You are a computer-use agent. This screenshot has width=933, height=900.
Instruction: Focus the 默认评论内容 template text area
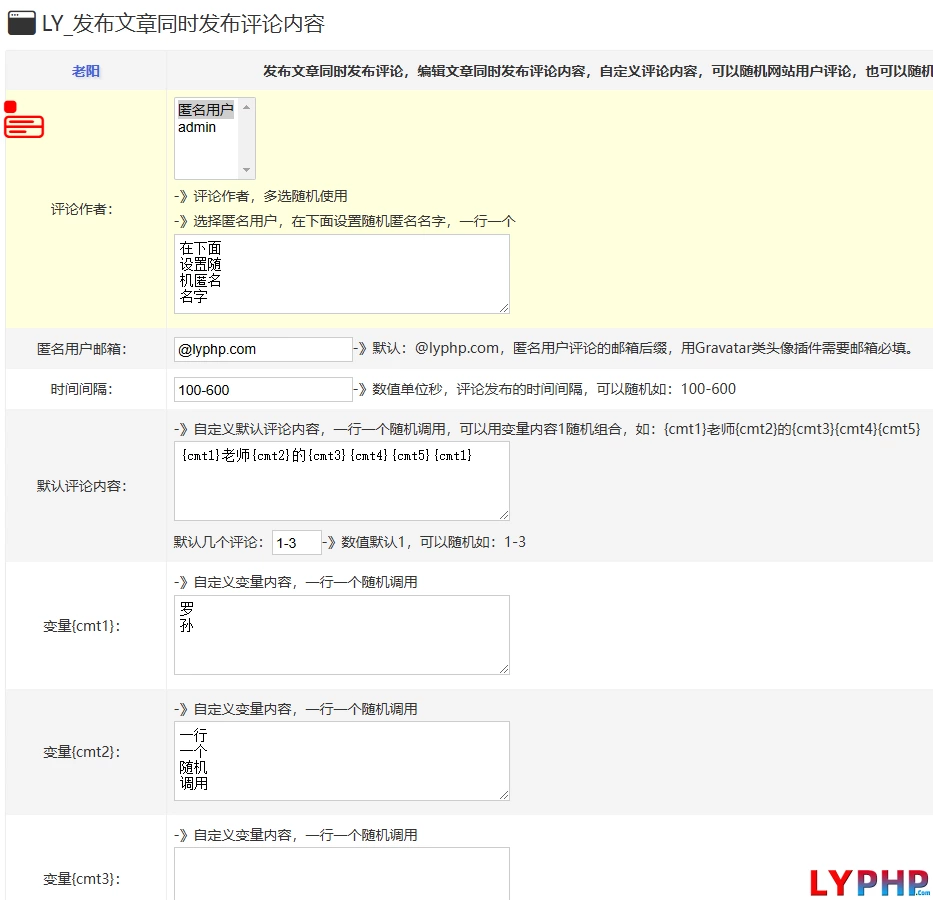point(341,480)
